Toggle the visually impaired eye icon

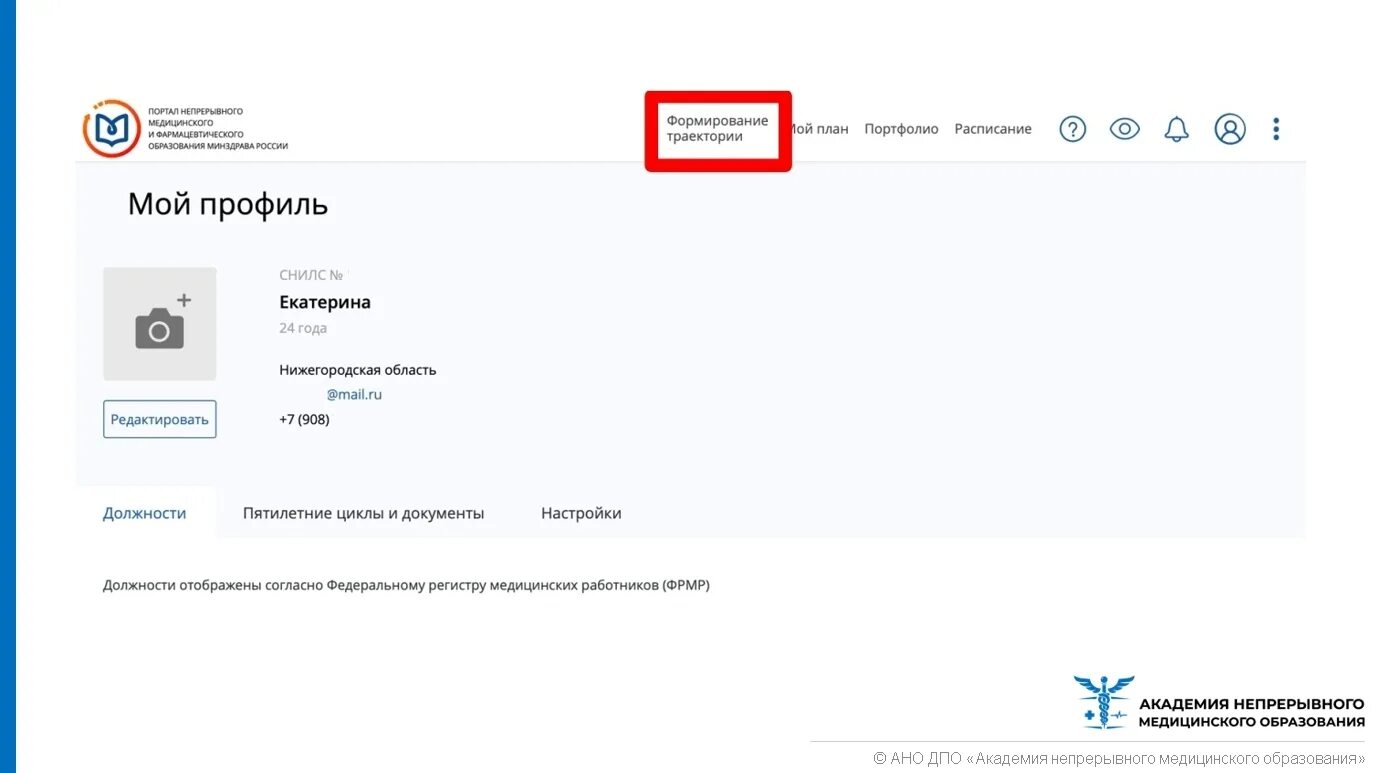point(1125,129)
